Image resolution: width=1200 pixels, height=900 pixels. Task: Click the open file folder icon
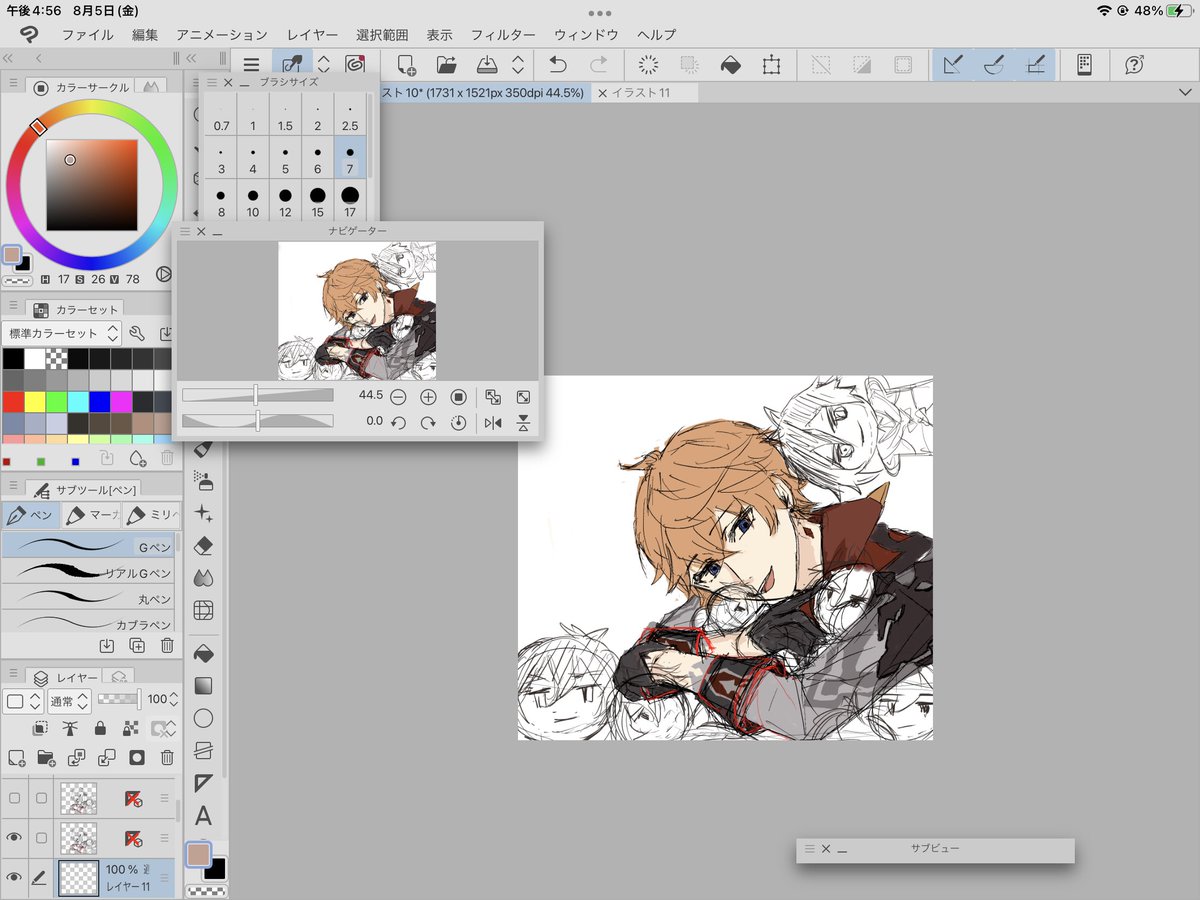tap(446, 65)
